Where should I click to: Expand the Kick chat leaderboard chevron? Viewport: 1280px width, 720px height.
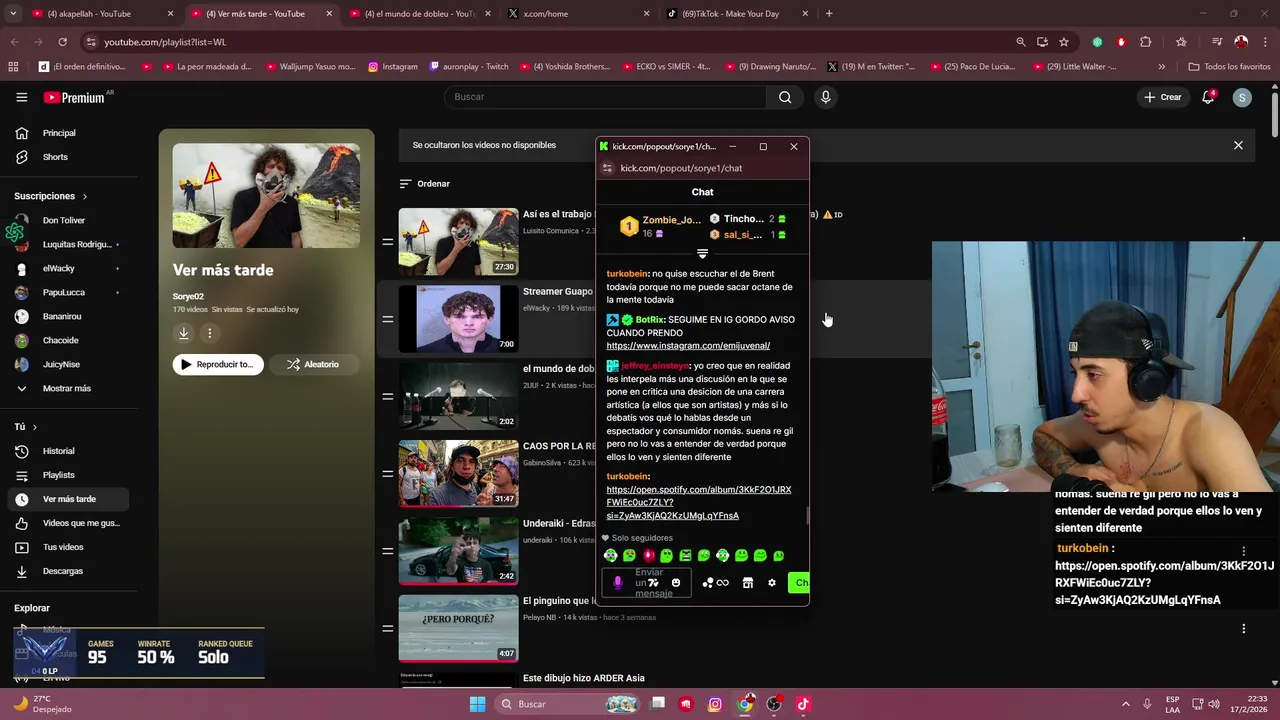click(x=702, y=254)
